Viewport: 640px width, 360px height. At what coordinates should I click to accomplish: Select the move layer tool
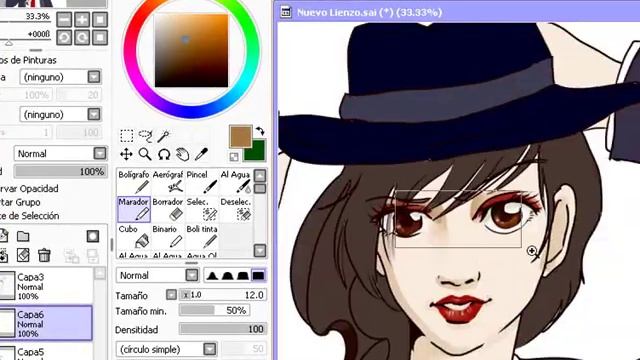[127, 154]
